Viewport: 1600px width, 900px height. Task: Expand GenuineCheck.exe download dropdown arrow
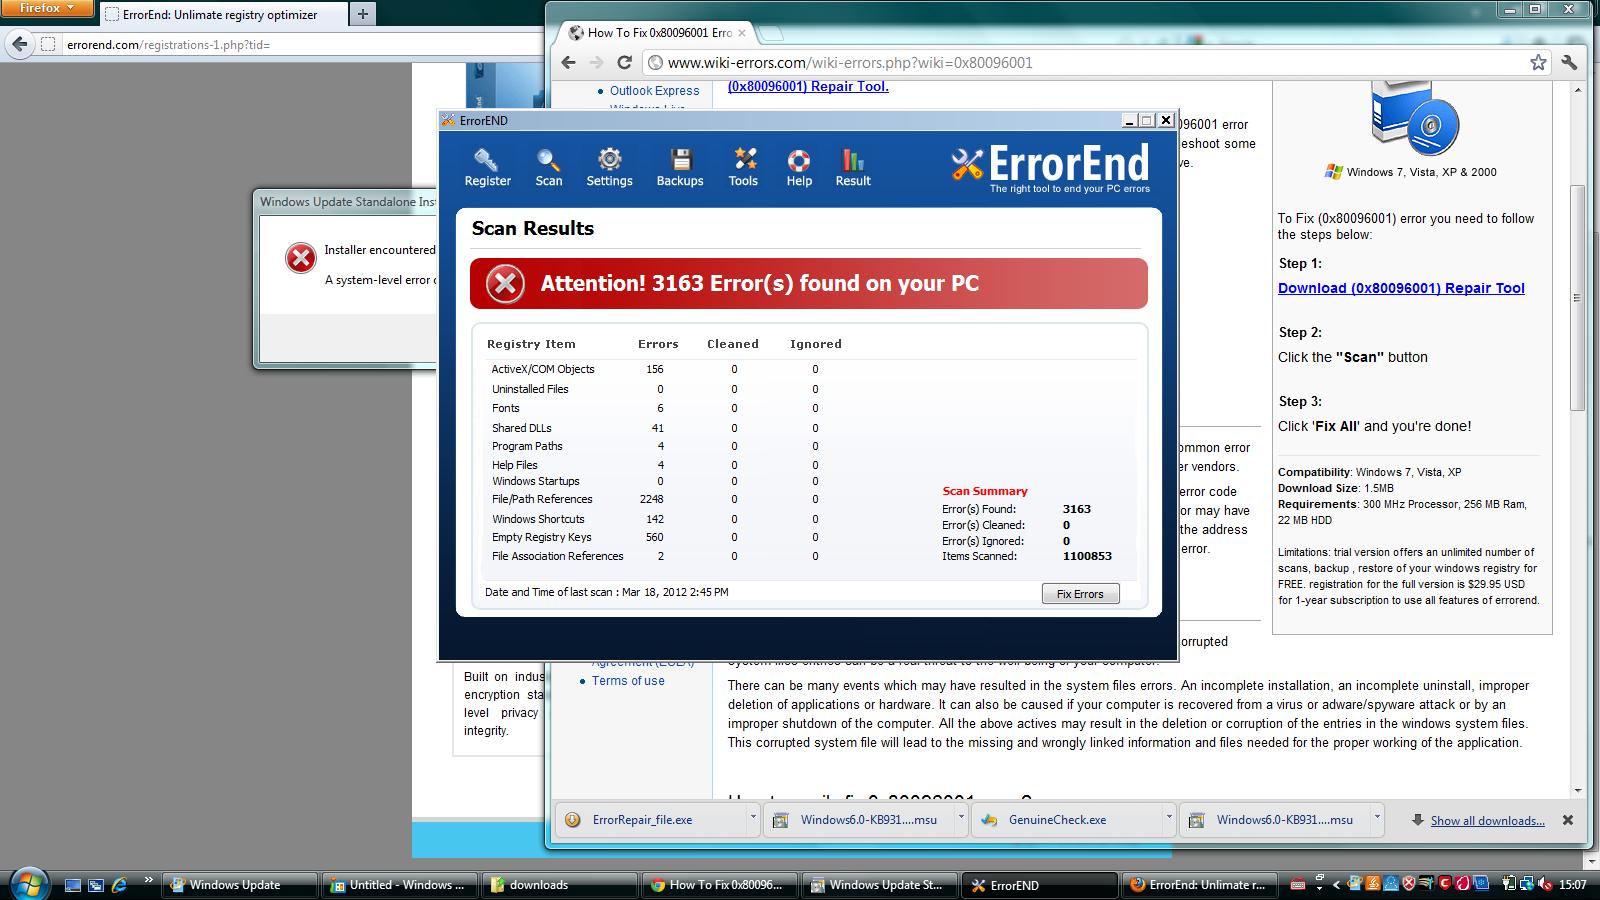[x=1168, y=817]
